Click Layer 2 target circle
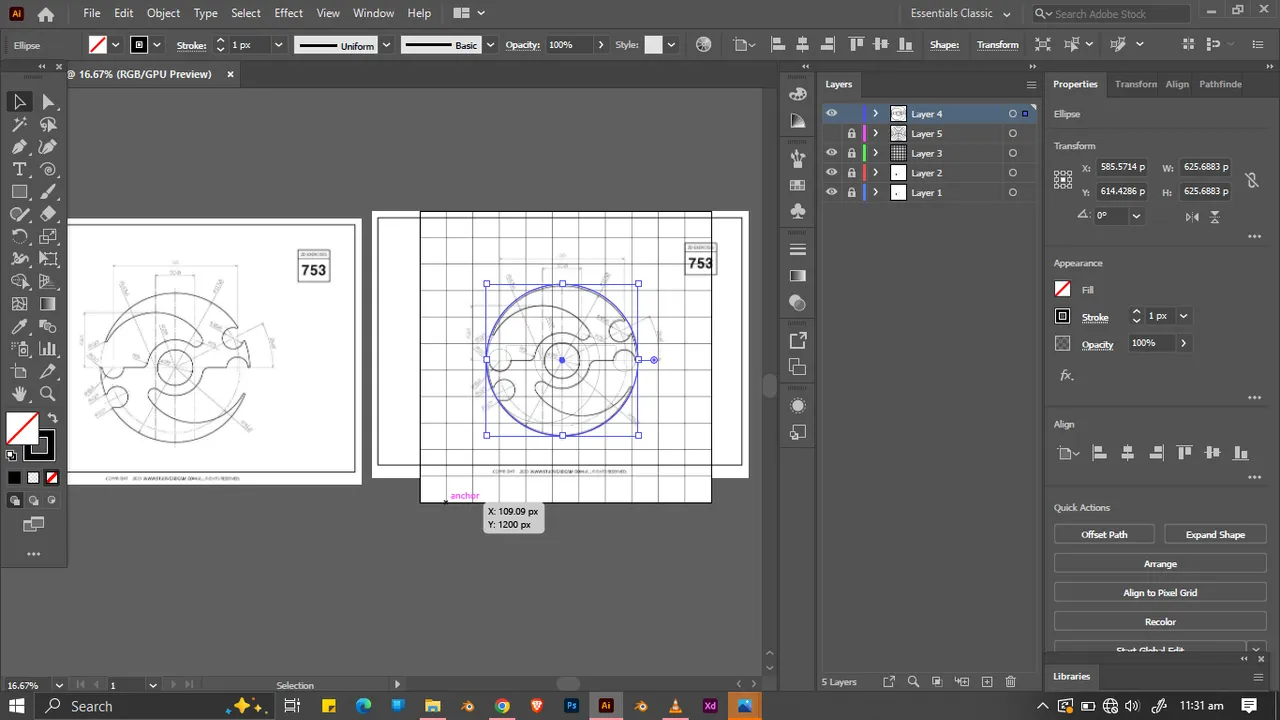1280x720 pixels. pyautogui.click(x=1013, y=173)
